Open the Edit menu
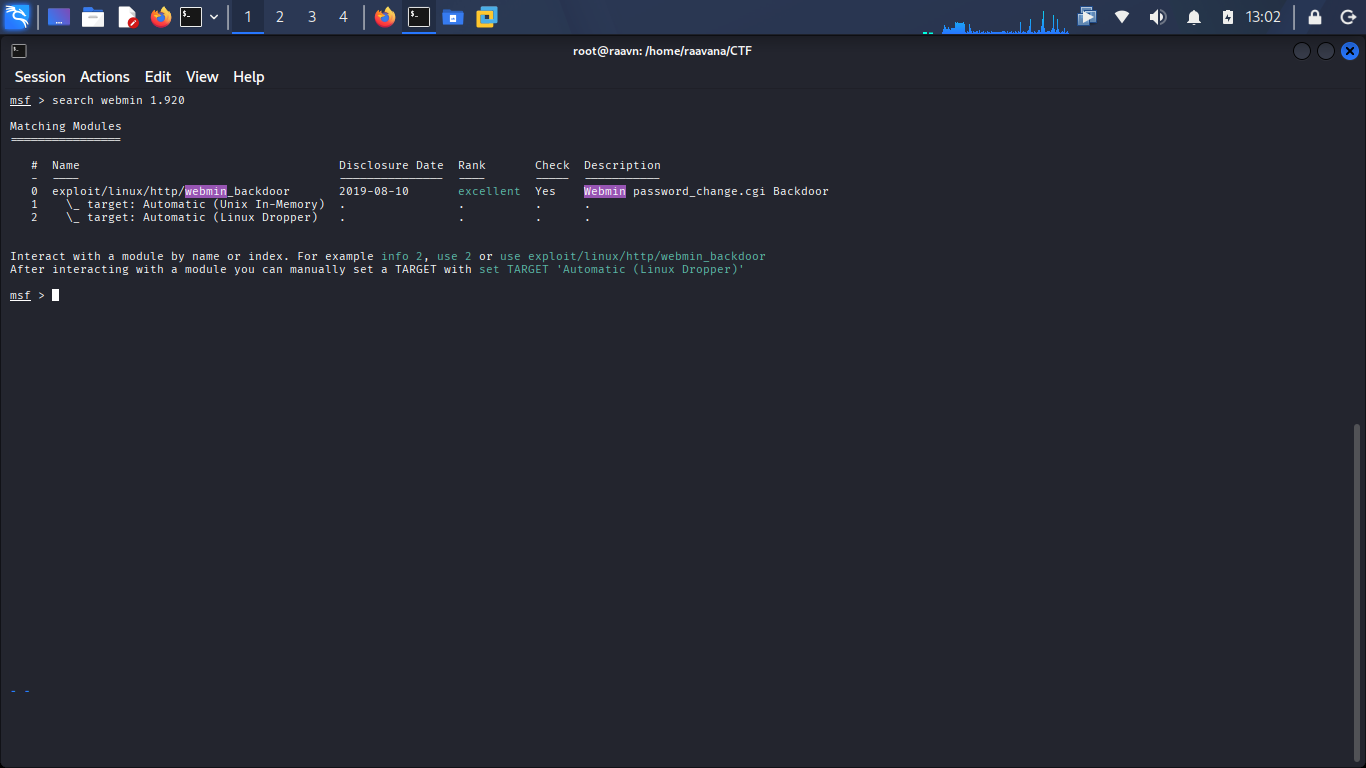Screen dimensions: 1366x768 point(158,77)
